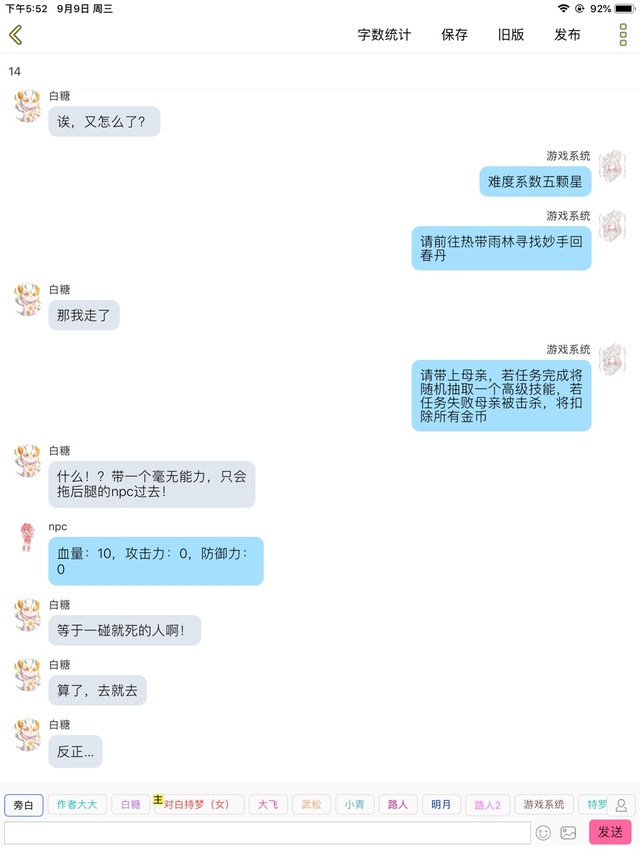Image resolution: width=640 pixels, height=853 pixels.
Task: Tap the insert image icon
Action: [568, 832]
